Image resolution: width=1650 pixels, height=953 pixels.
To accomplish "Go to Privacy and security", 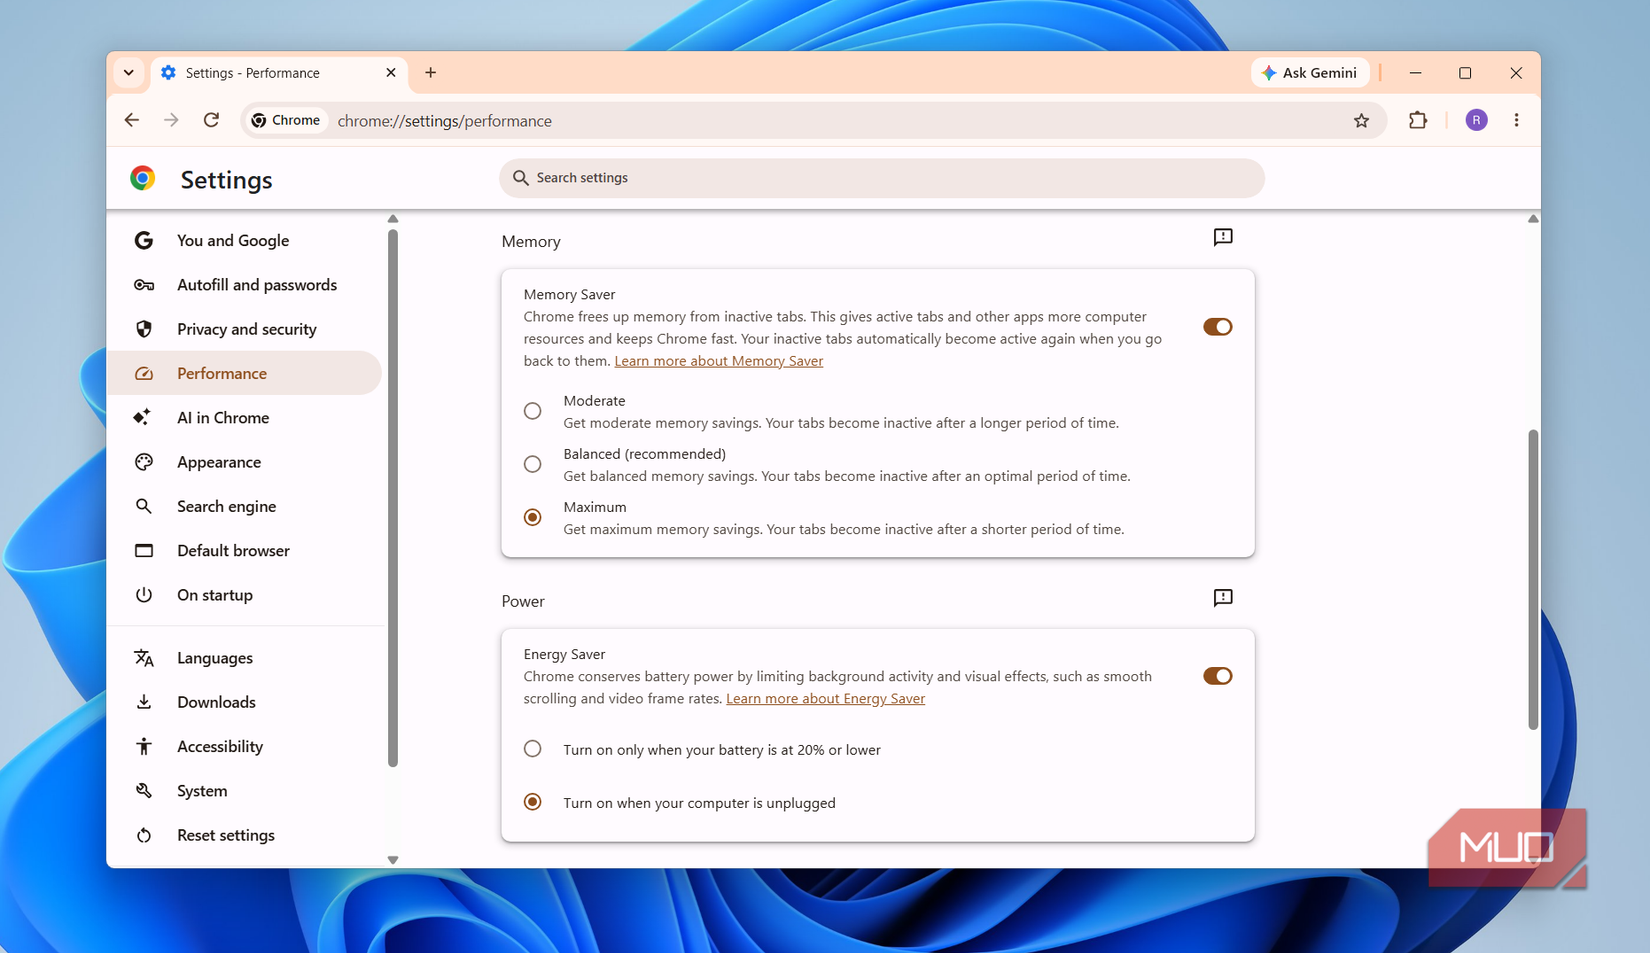I will coord(245,329).
